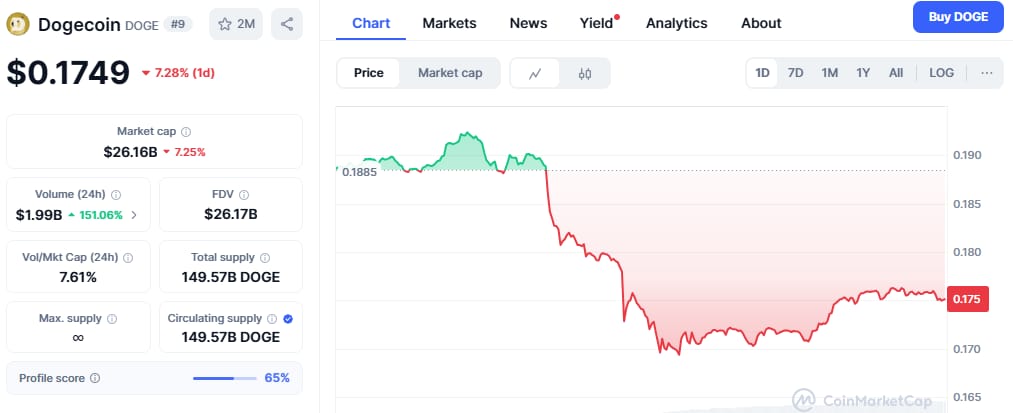The image size is (1013, 413).
Task: Select 7D time range
Action: 795,73
